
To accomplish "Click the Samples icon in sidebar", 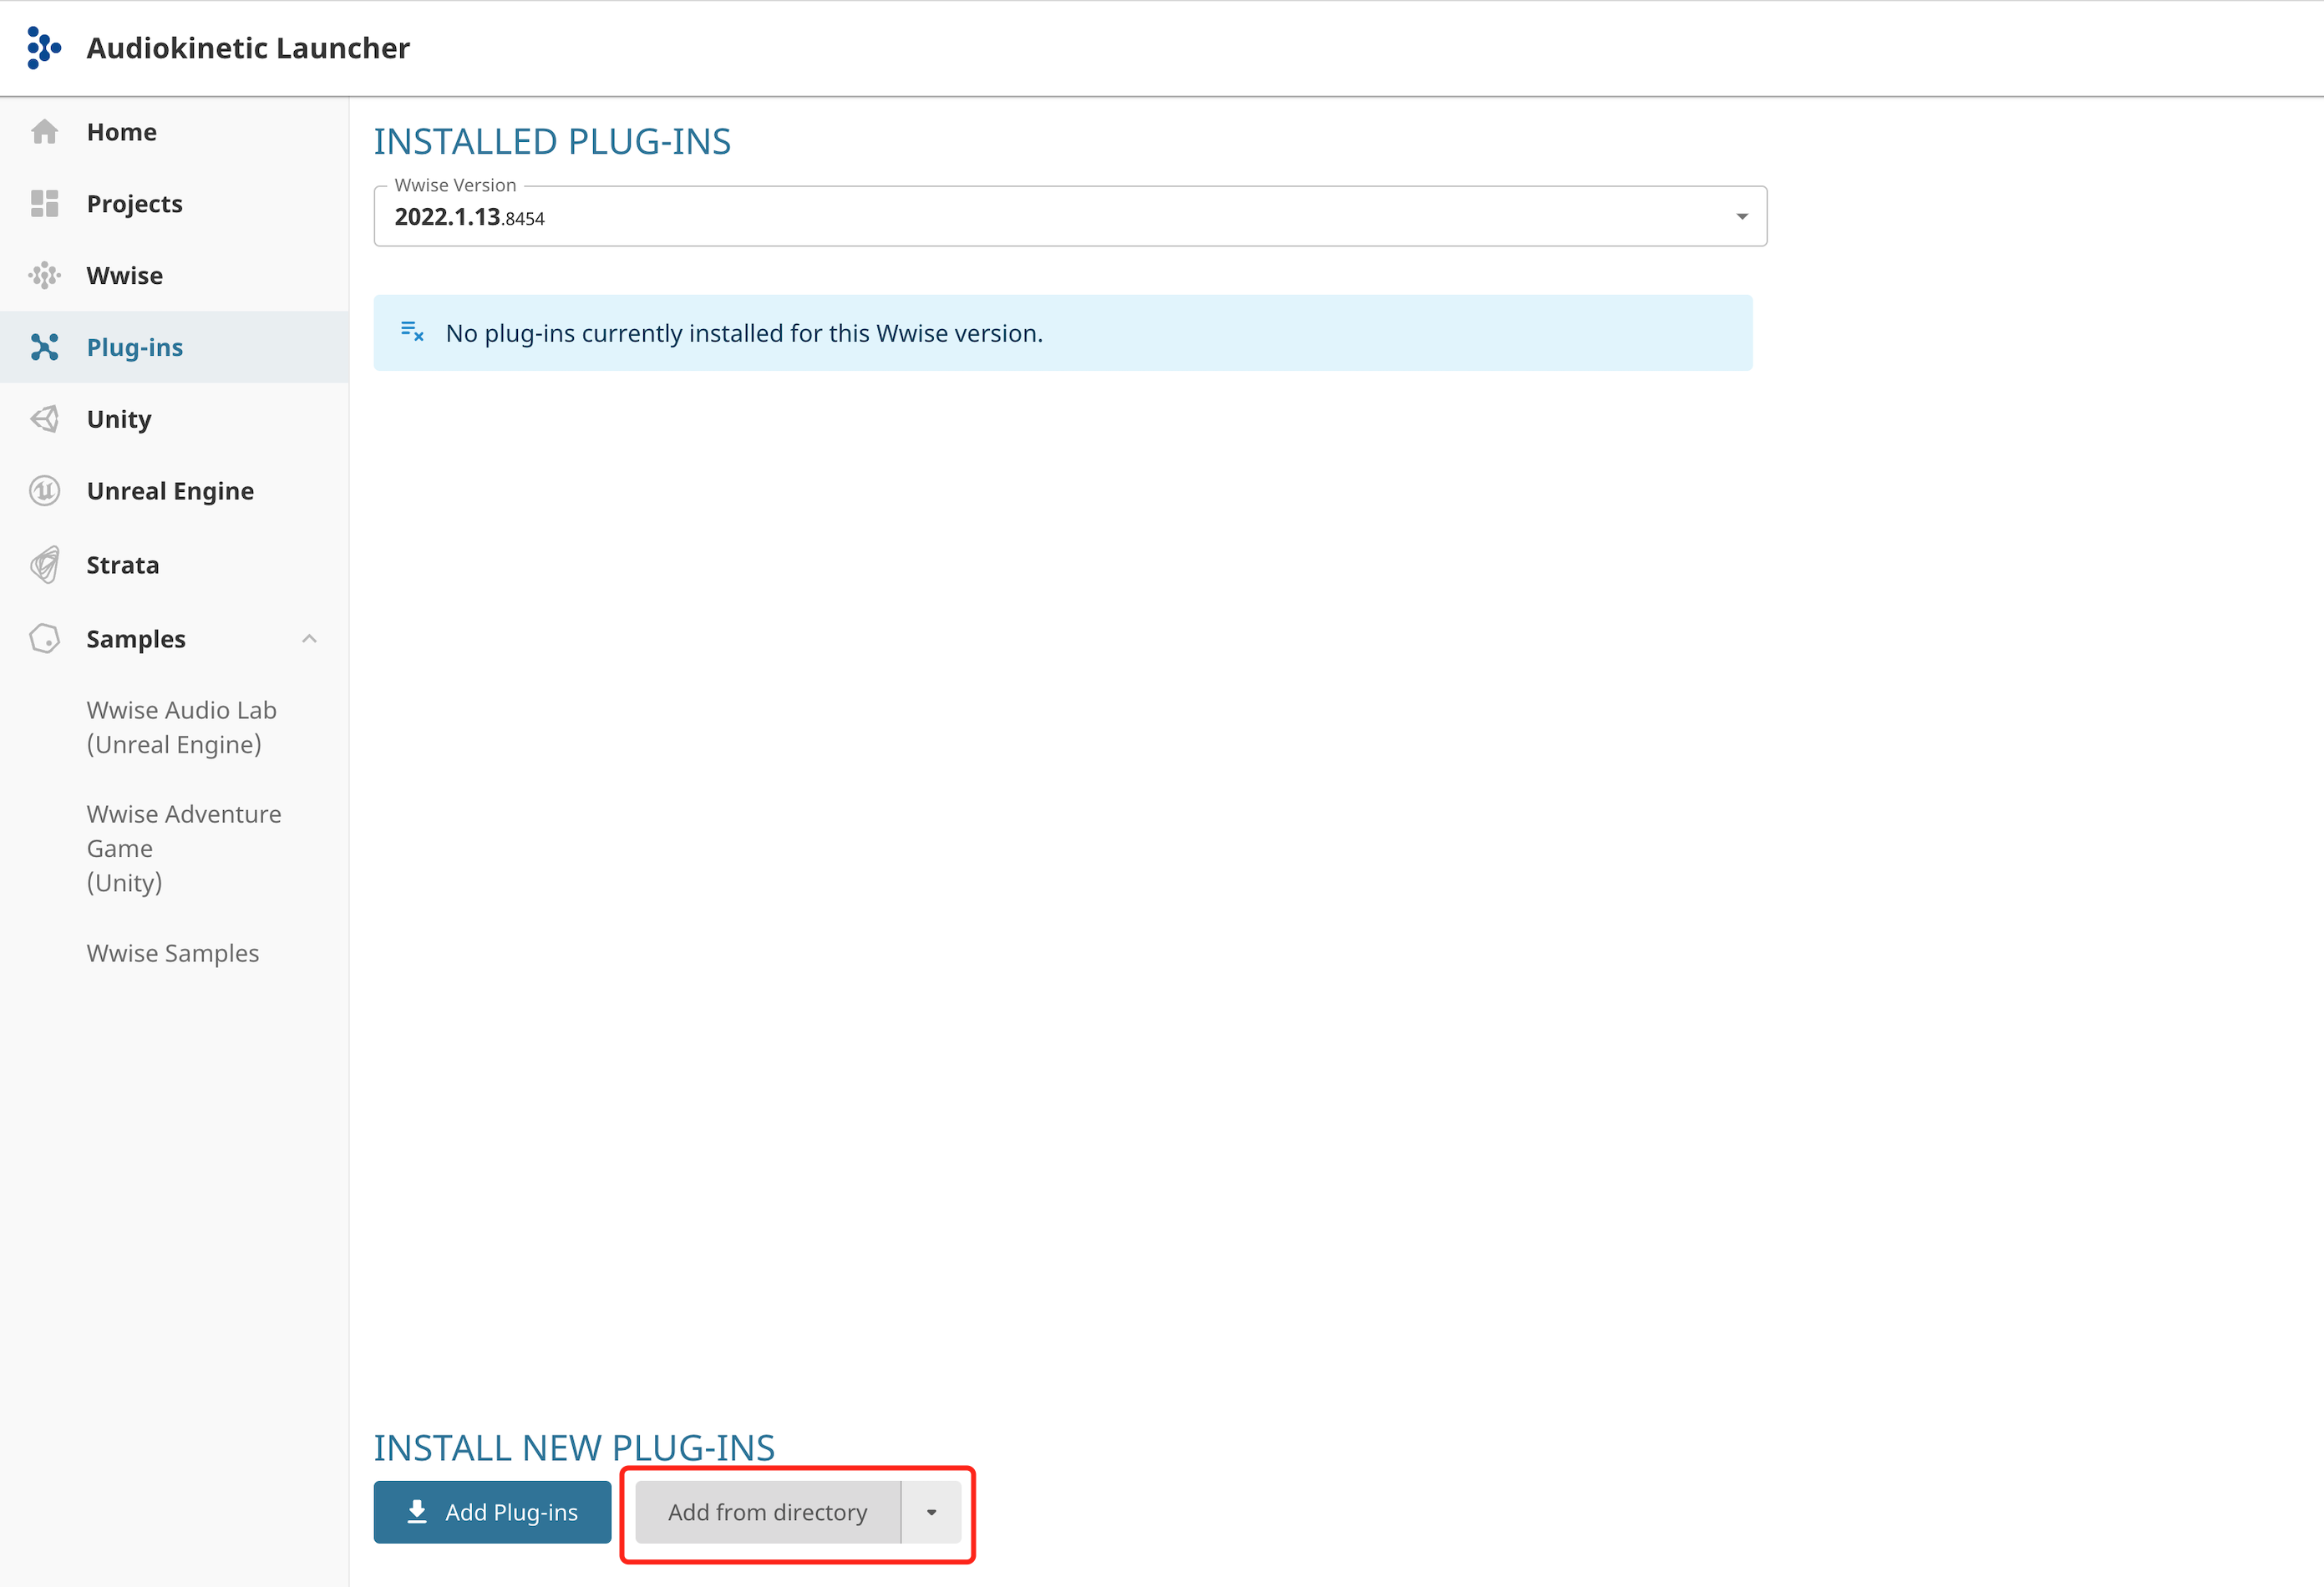I will pos(44,638).
